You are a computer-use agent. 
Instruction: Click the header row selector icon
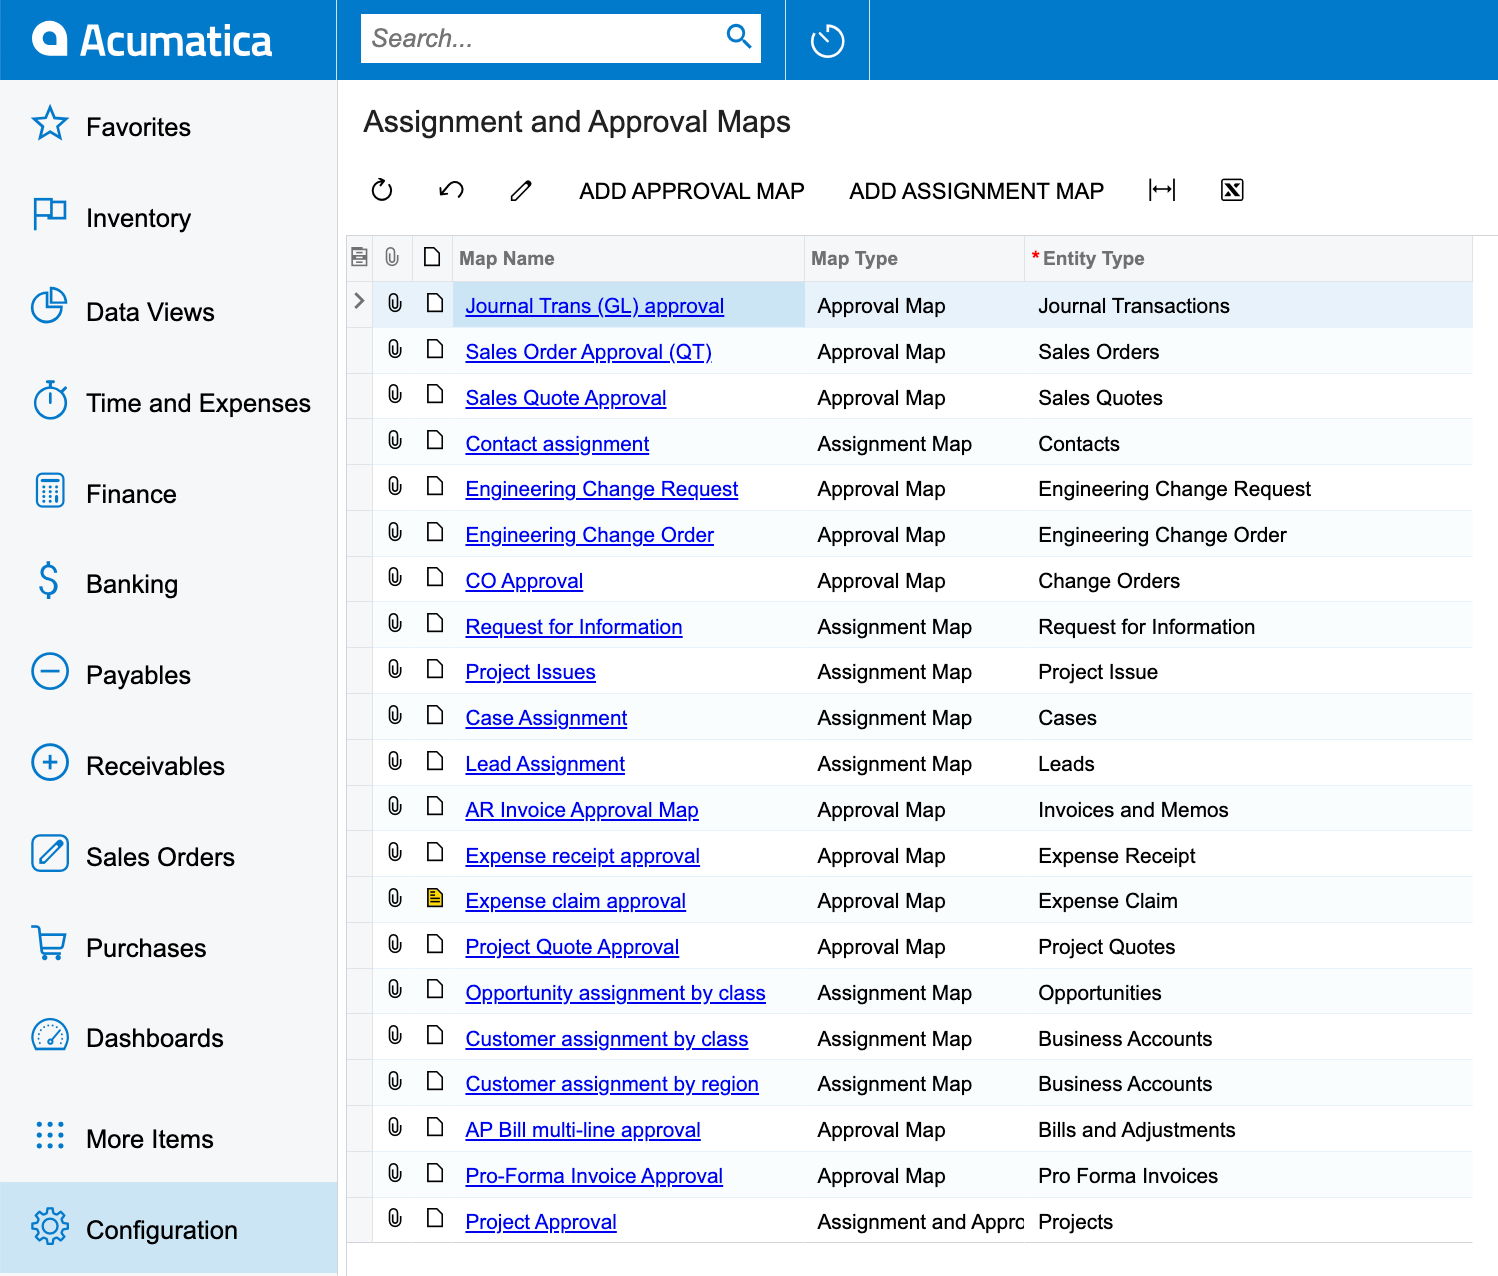[359, 257]
